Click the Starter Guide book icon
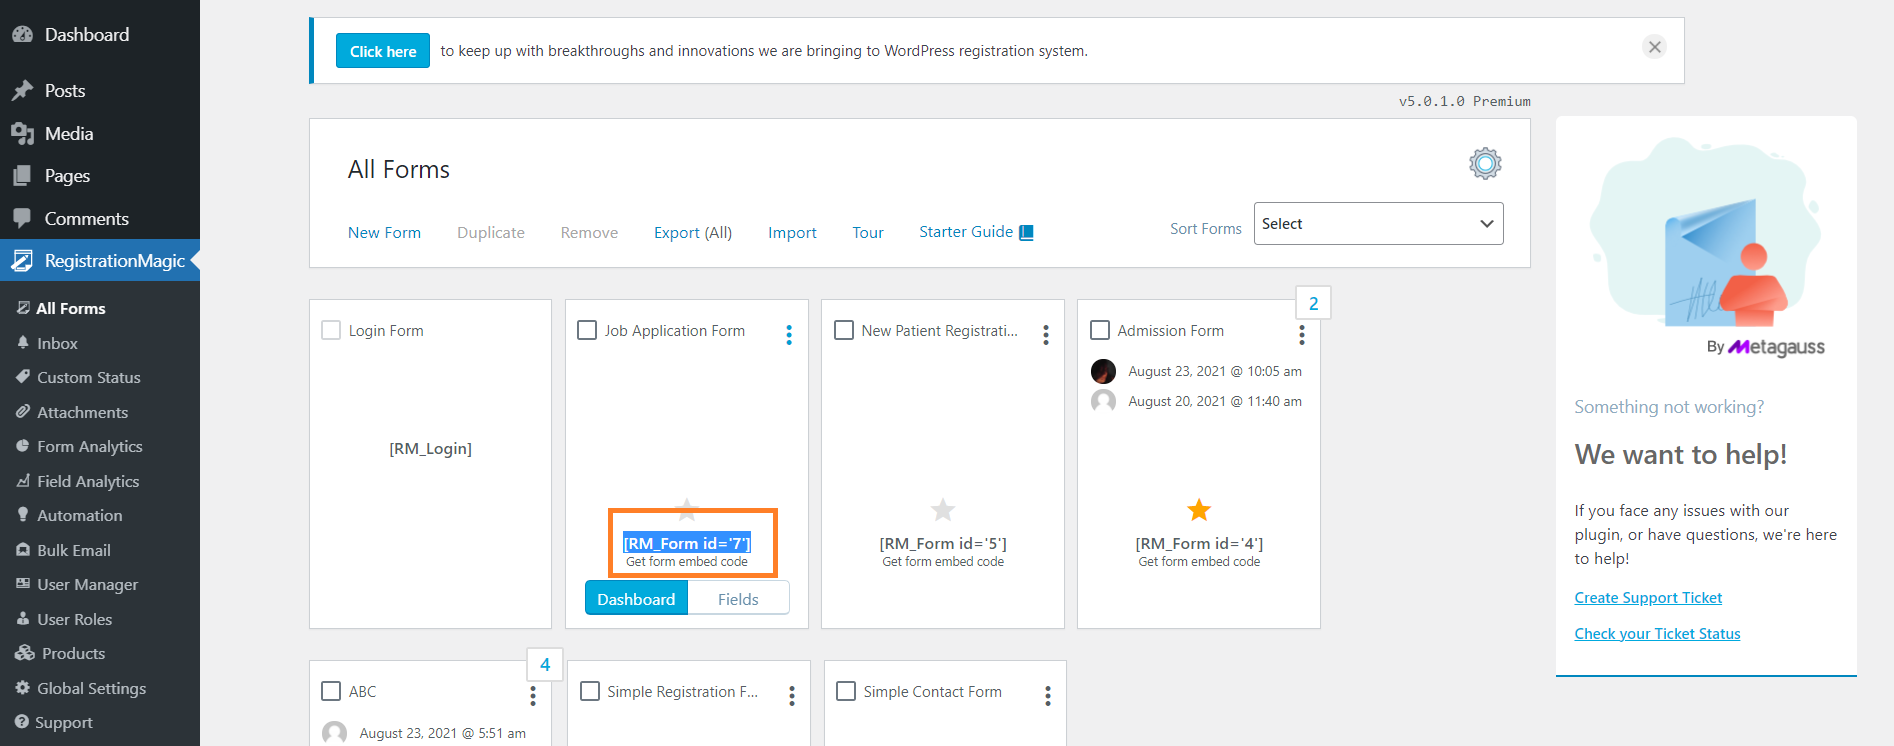 pos(1026,233)
